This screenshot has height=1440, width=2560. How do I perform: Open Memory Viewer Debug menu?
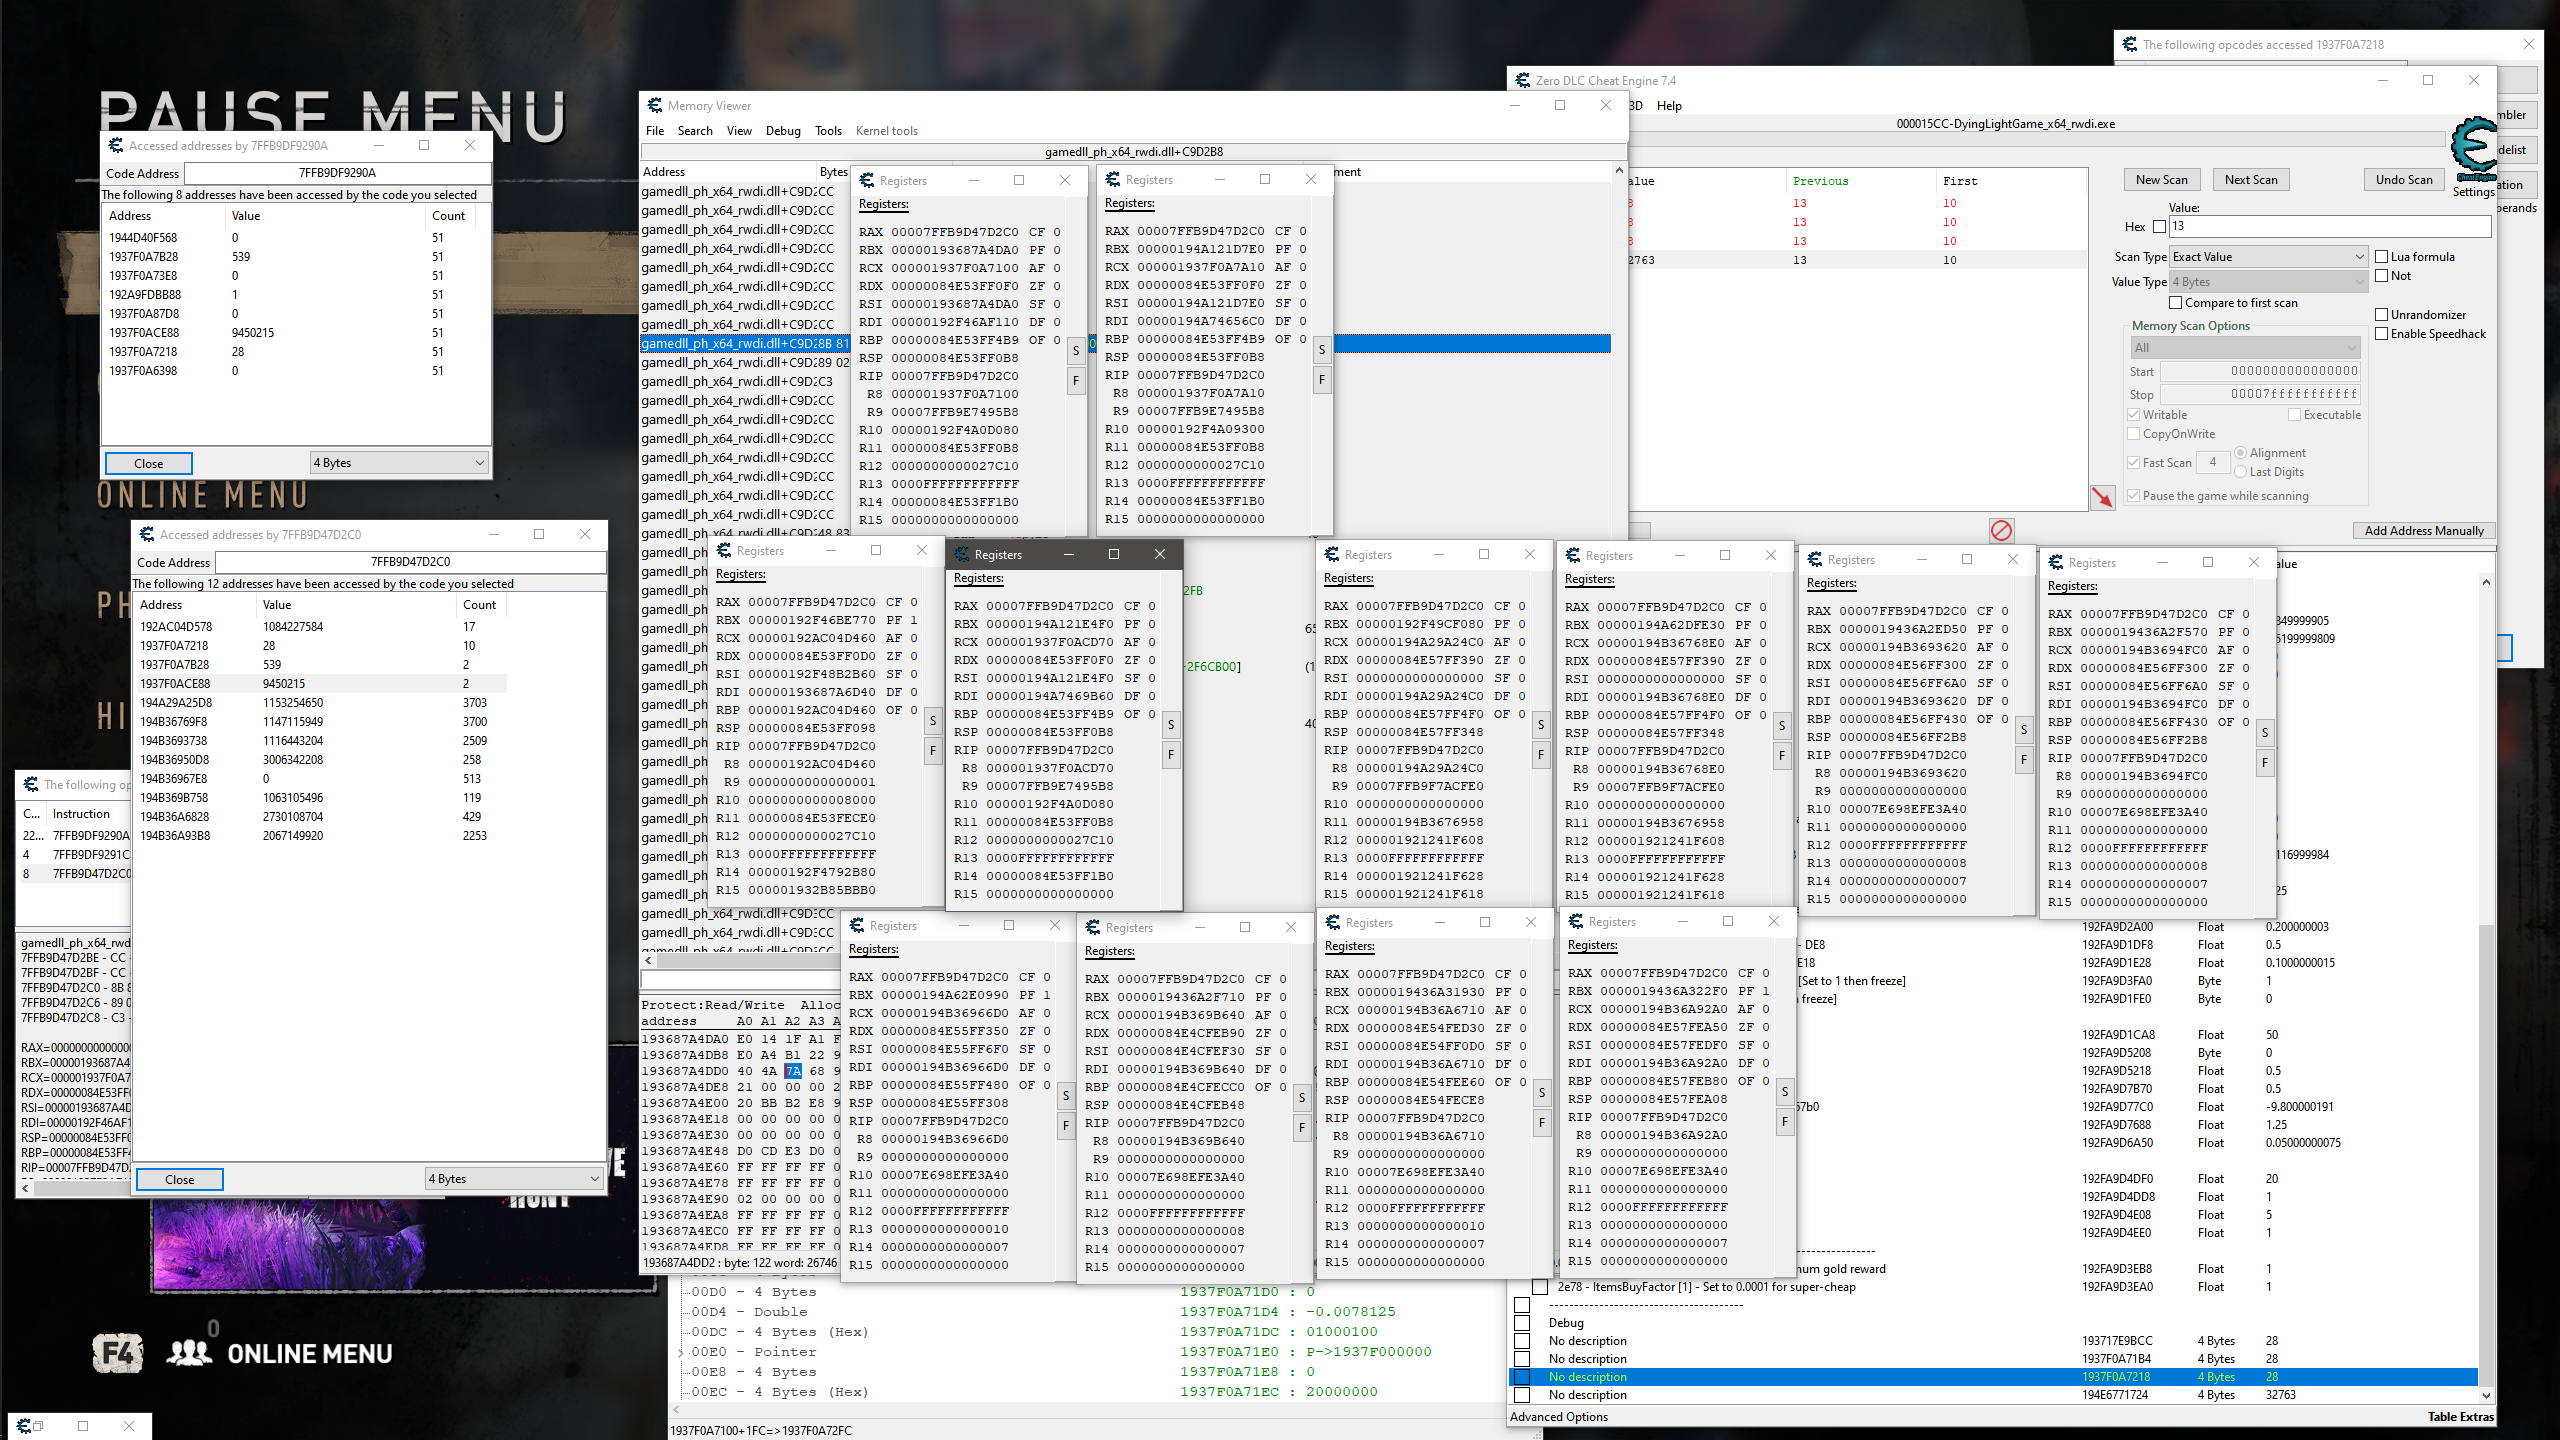click(783, 131)
